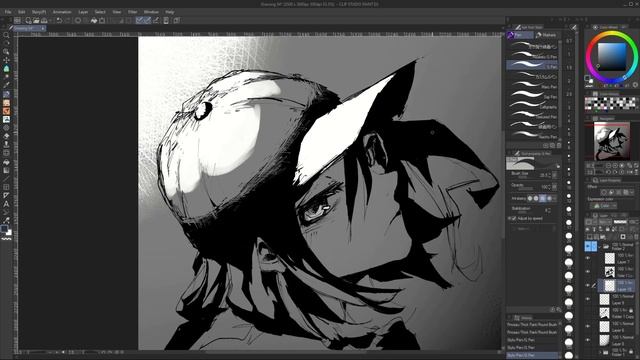Click the Clear toolbar icon
The image size is (640, 360).
(78, 20)
